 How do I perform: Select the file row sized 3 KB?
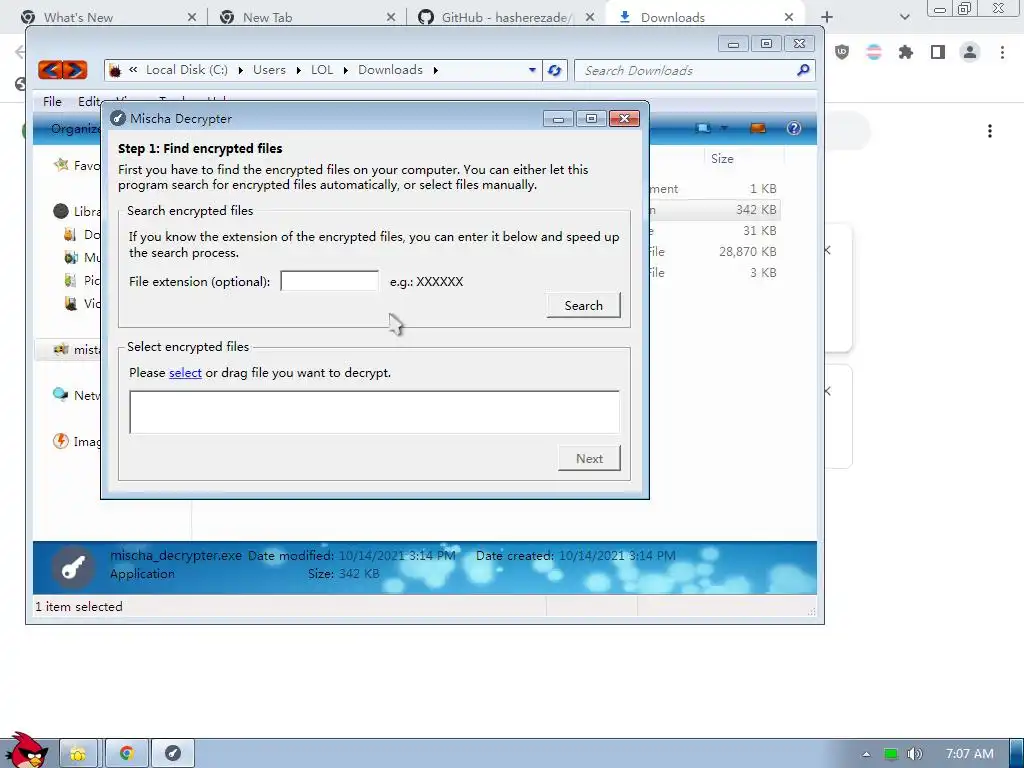click(x=714, y=272)
